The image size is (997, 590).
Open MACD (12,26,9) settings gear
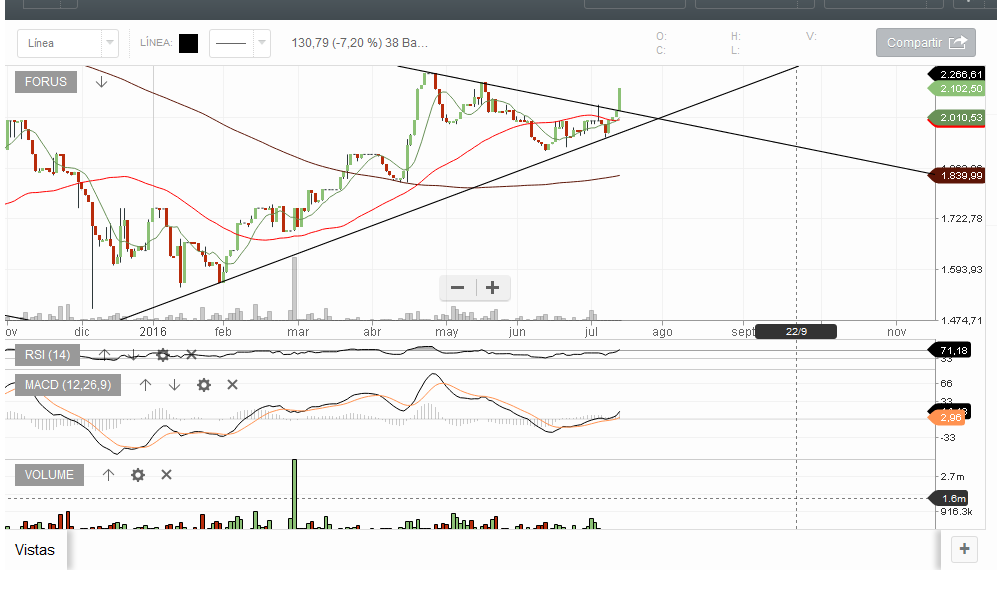point(204,385)
